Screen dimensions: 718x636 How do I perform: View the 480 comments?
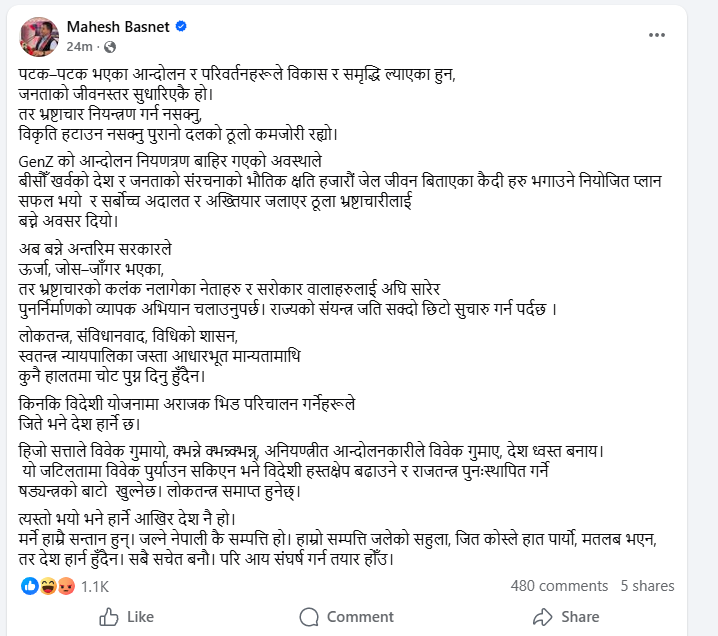click(x=558, y=586)
